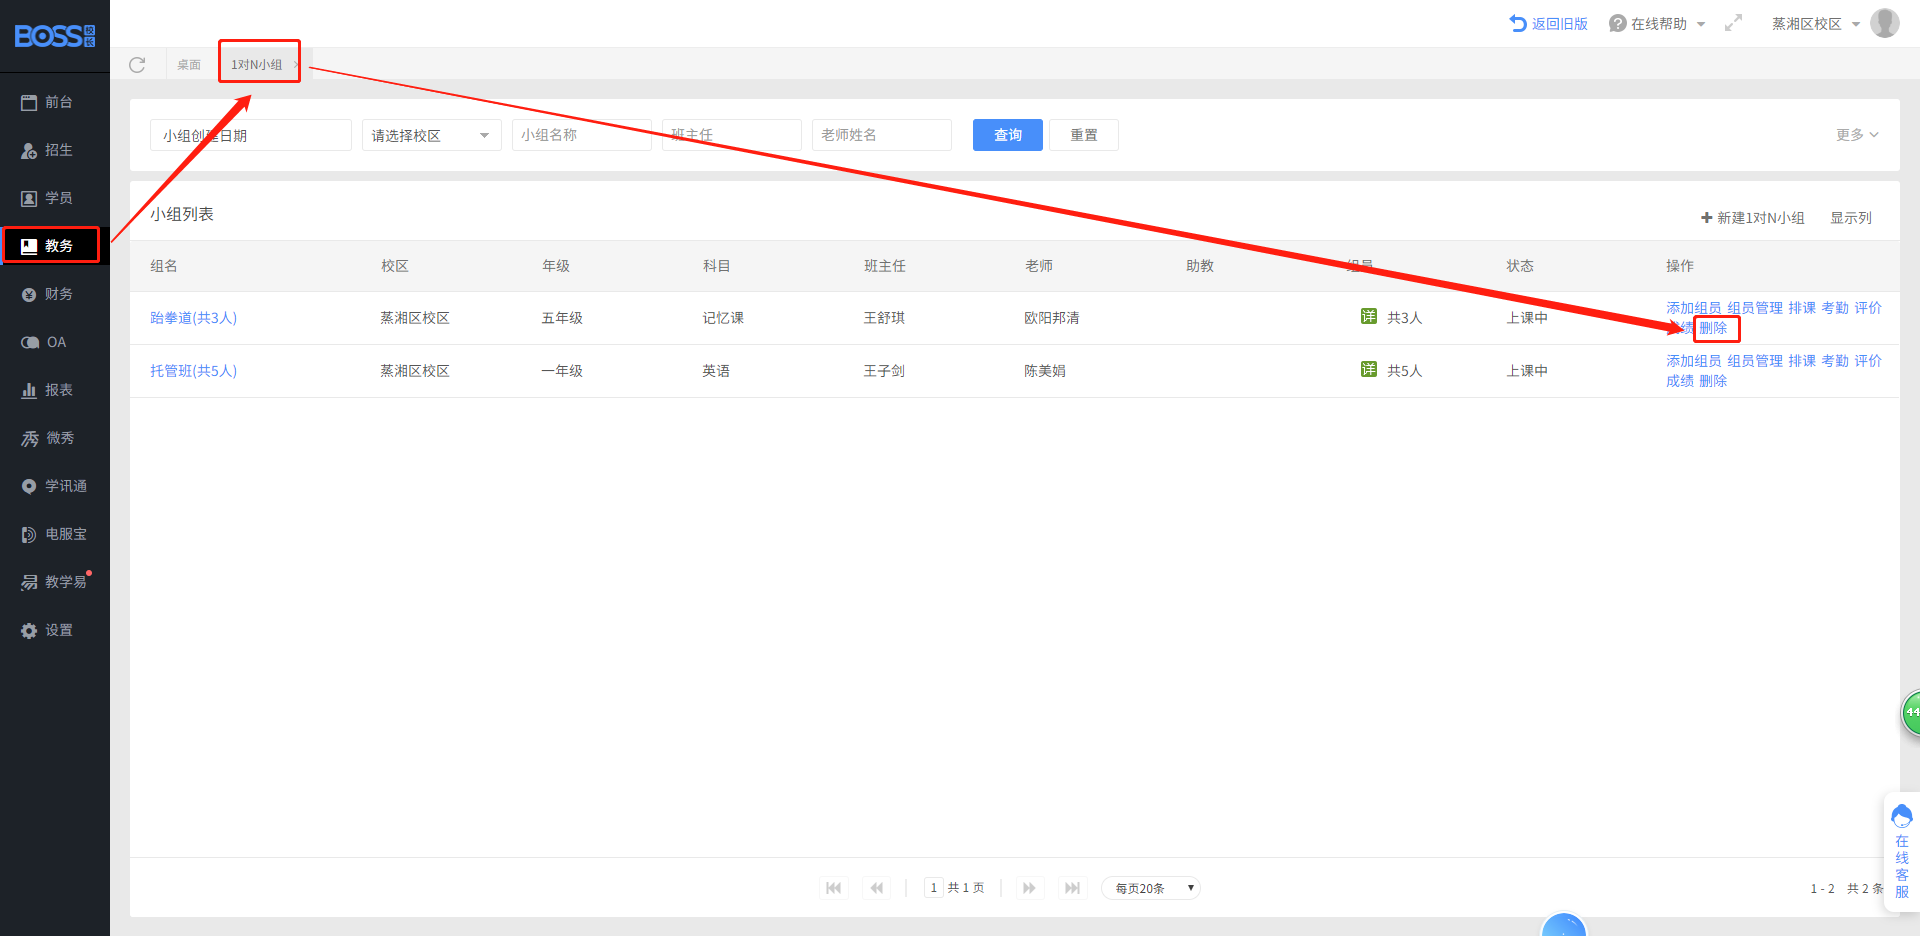The image size is (1920, 936).
Task: Toggle the fullscreen expand icon in header
Action: tap(1733, 23)
